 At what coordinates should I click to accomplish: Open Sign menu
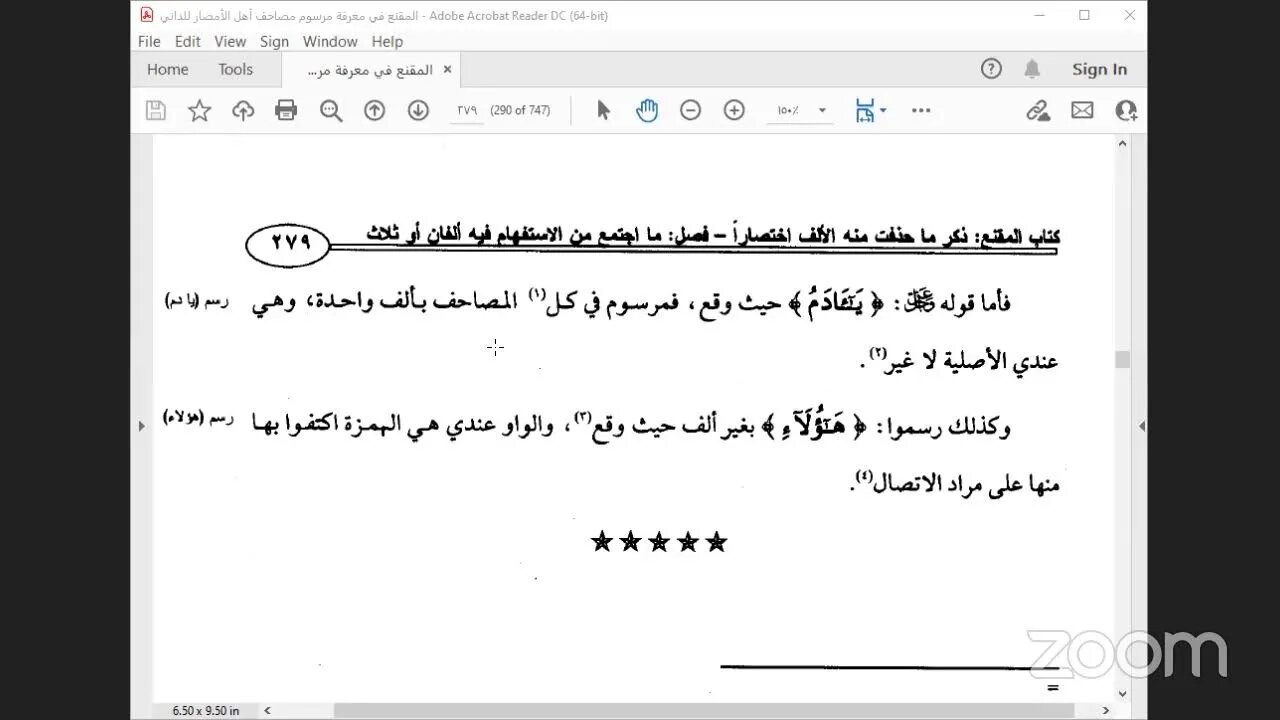pyautogui.click(x=274, y=41)
